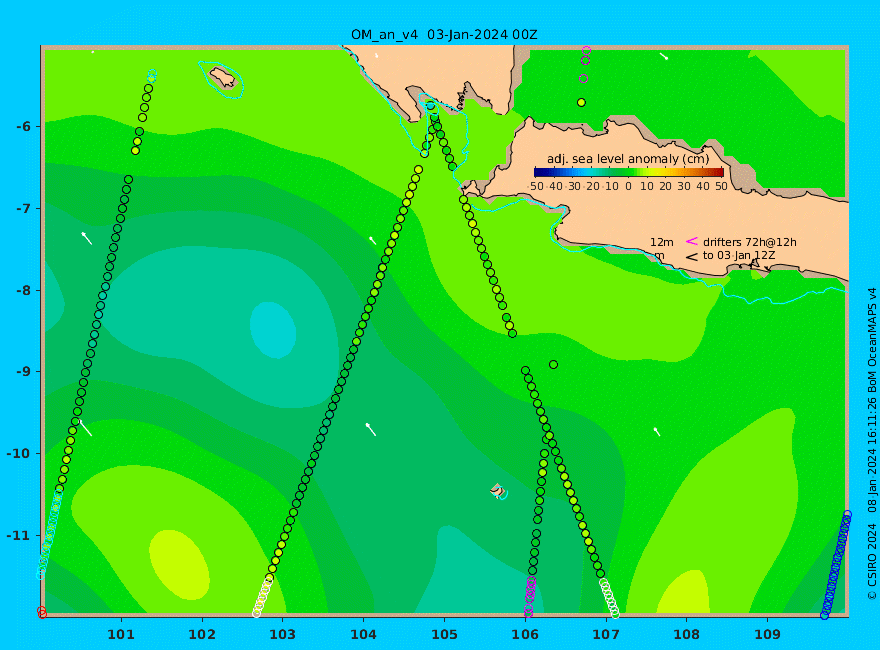Select the '-9' latitude axis label
Image resolution: width=880 pixels, height=650 pixels.
click(24, 372)
